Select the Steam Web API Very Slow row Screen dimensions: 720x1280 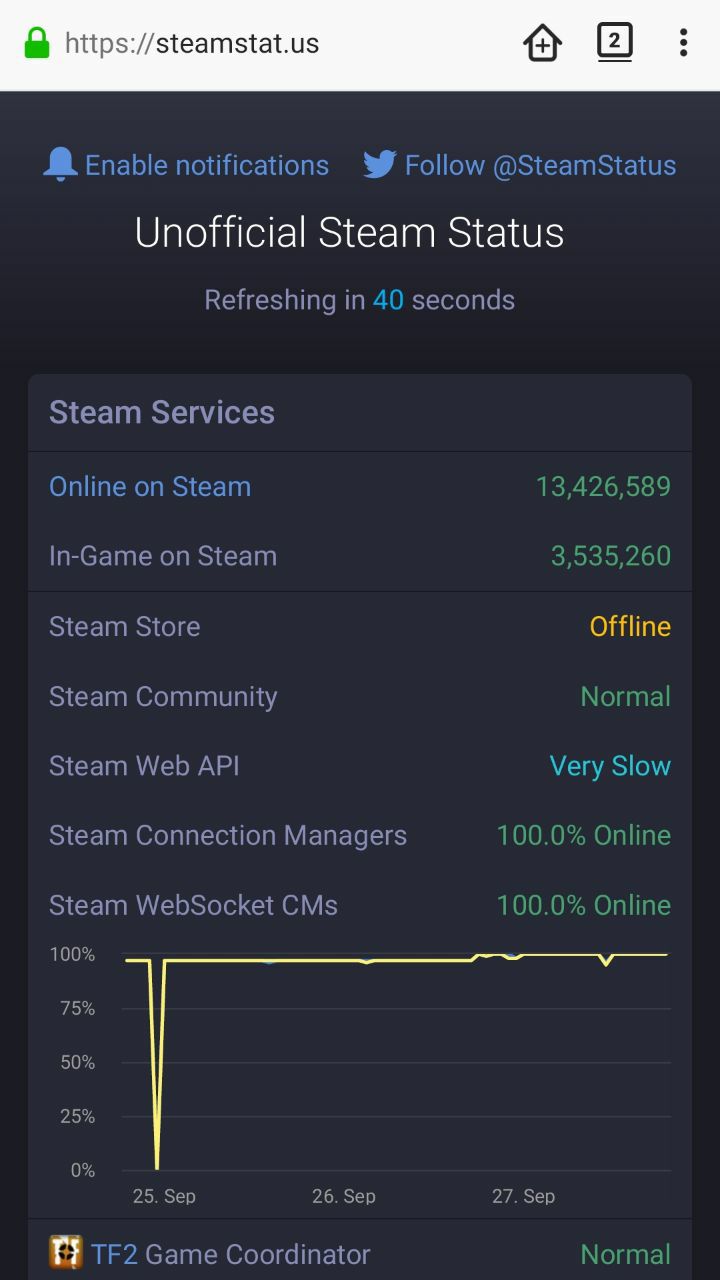[360, 766]
